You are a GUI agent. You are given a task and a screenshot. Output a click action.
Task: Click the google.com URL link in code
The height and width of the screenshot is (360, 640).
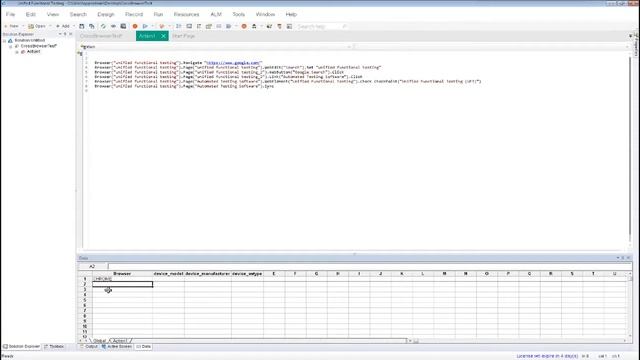click(x=233, y=63)
